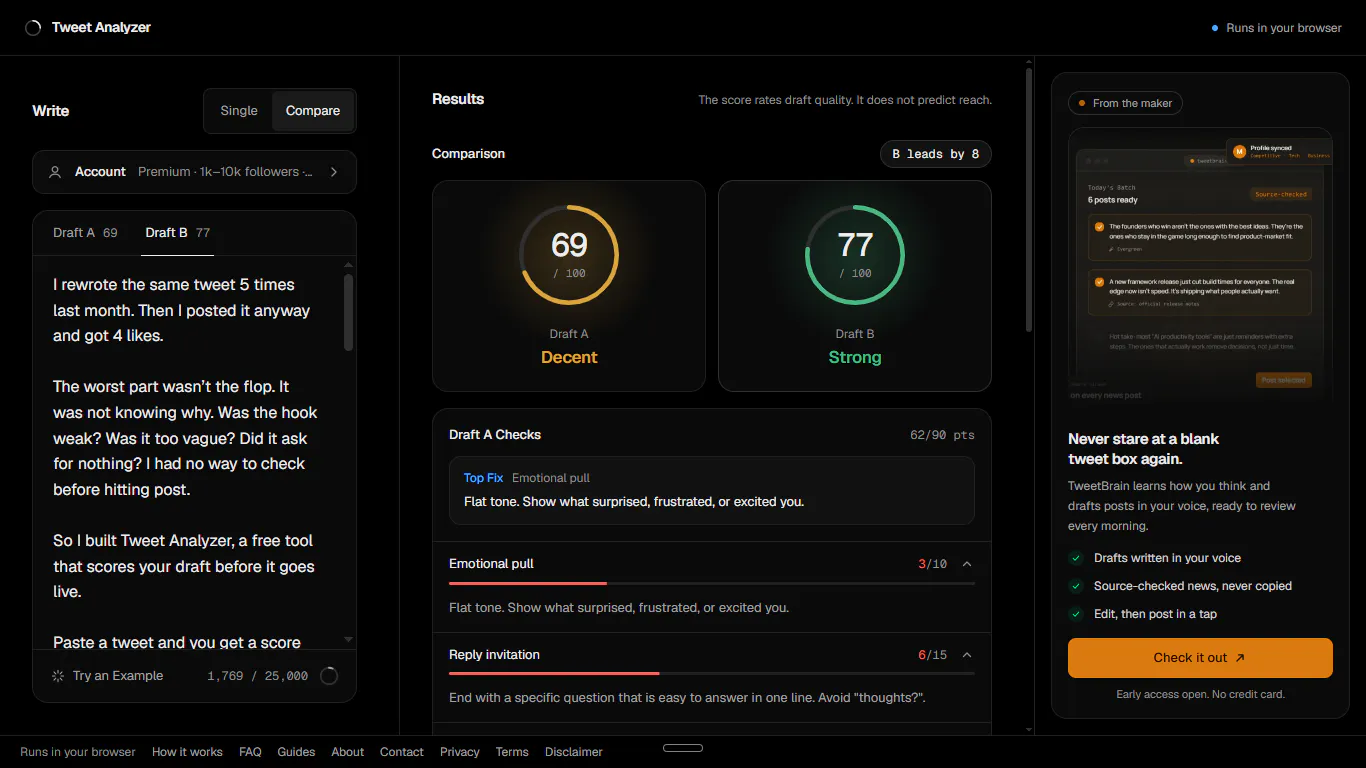Click the check icon beside Drafts written in your voice
This screenshot has width=1366, height=768.
coord(1076,558)
